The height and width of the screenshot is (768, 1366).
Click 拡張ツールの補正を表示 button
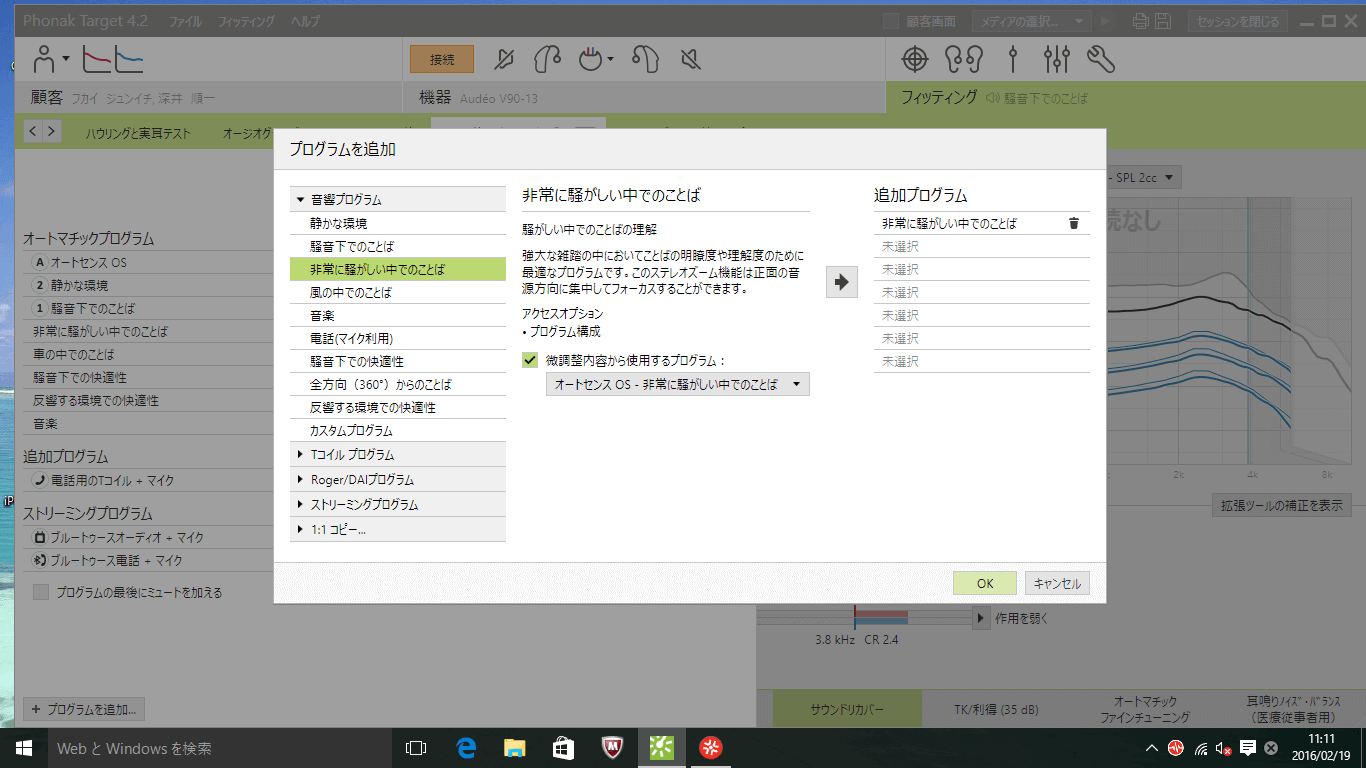pyautogui.click(x=1282, y=505)
